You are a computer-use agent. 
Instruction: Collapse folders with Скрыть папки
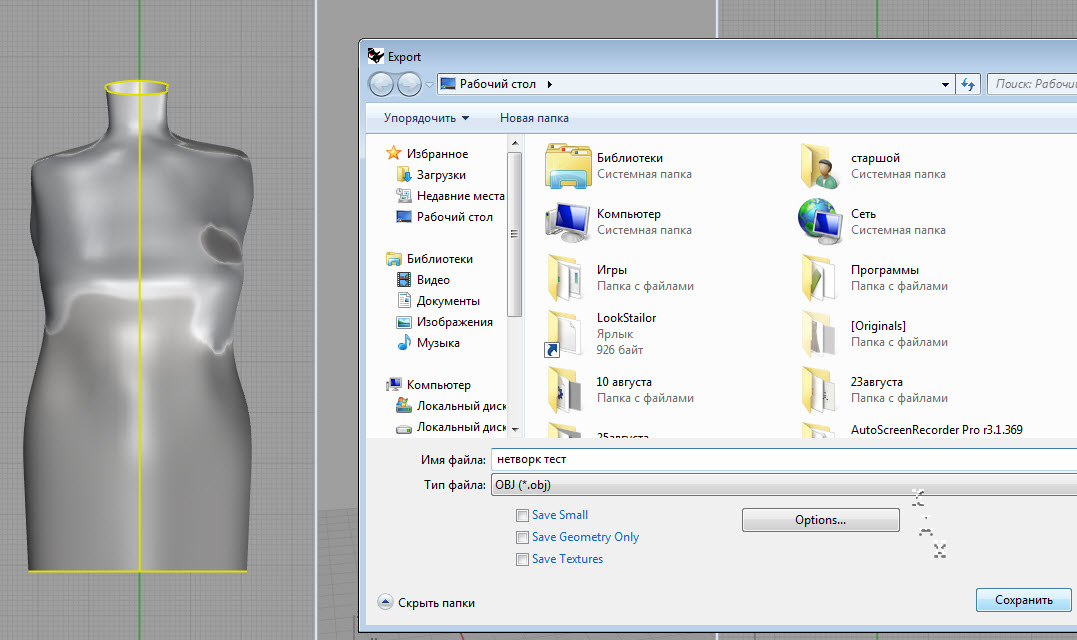(426, 603)
